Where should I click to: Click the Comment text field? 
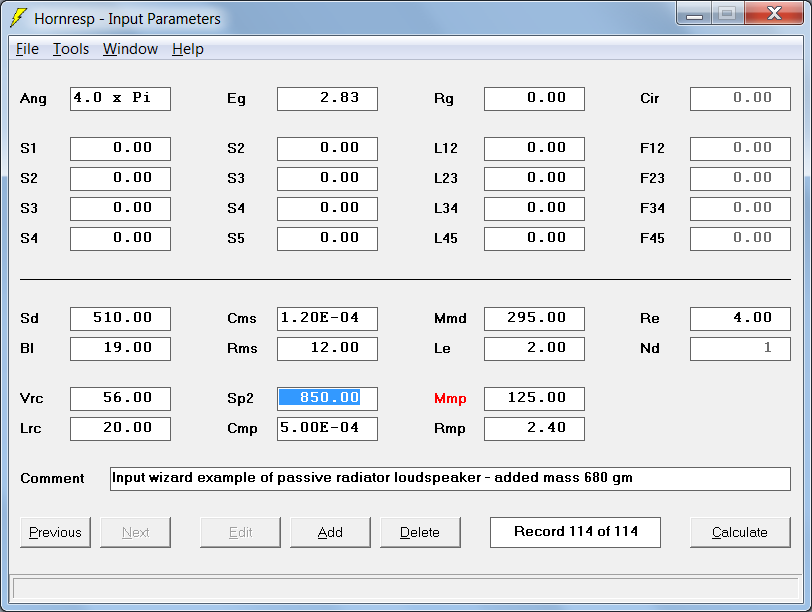pos(450,479)
